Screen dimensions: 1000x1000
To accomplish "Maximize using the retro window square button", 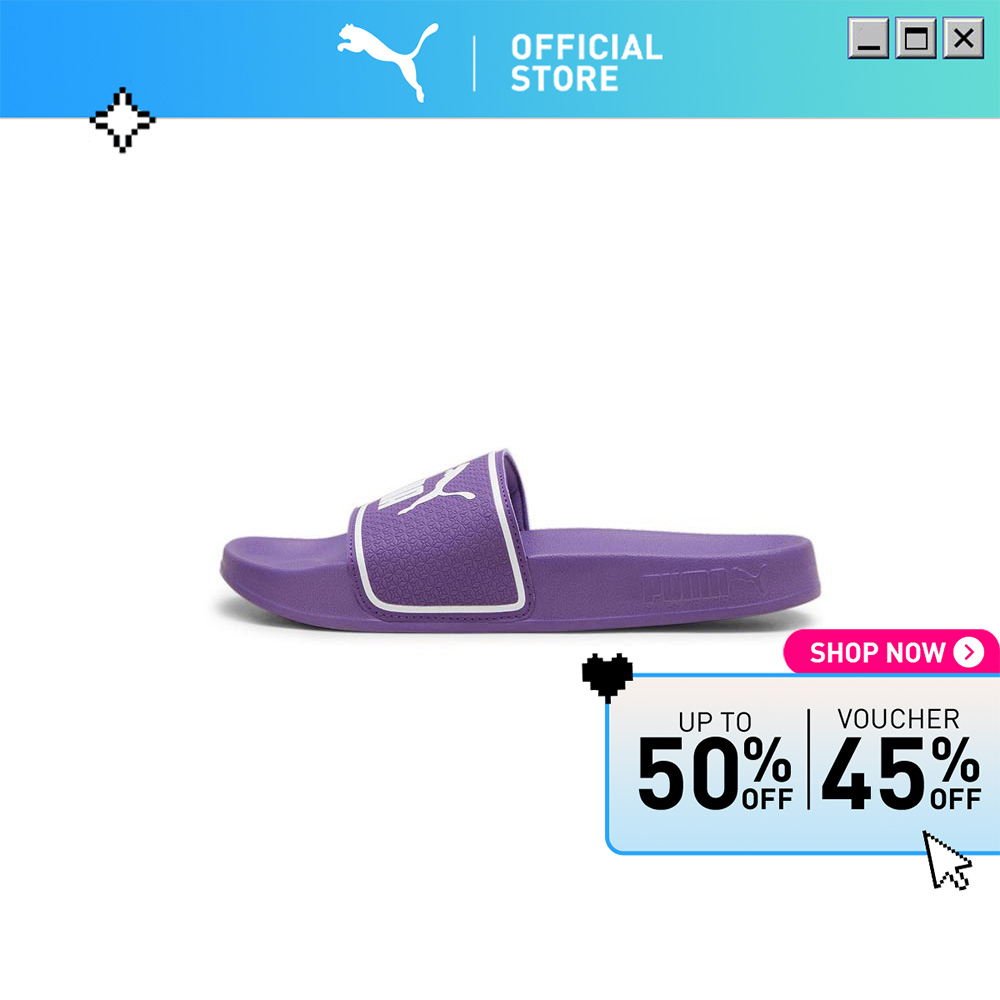I will [x=916, y=38].
